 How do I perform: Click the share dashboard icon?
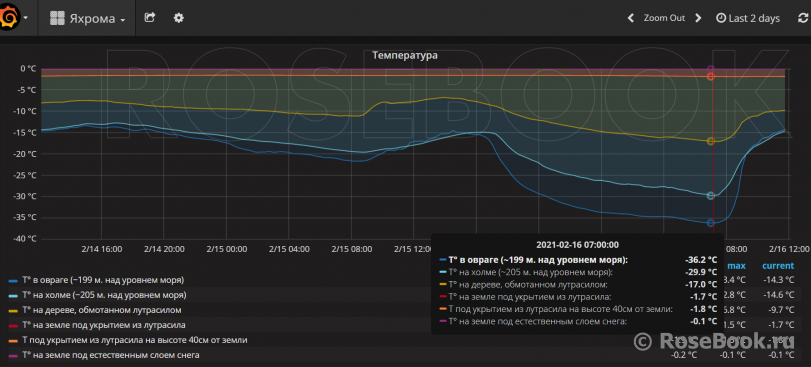[x=149, y=18]
